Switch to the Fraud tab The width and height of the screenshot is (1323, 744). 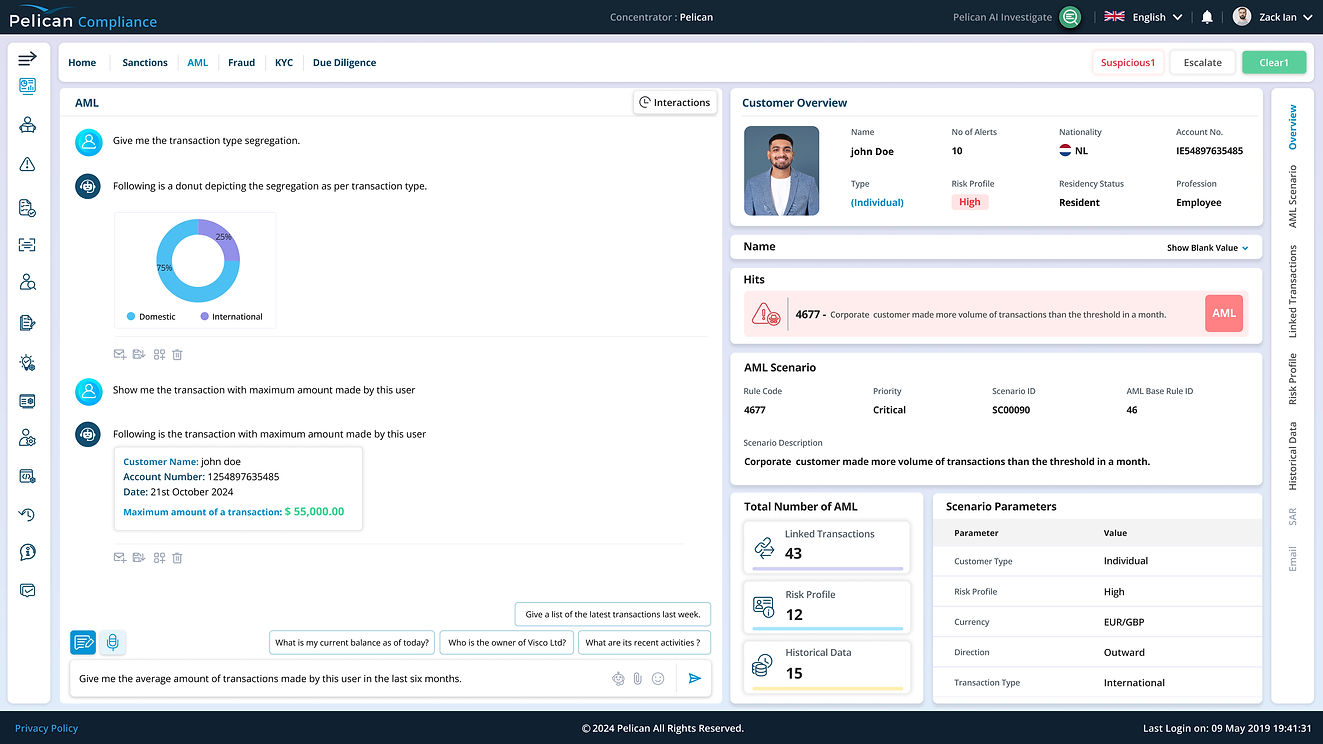pos(241,62)
